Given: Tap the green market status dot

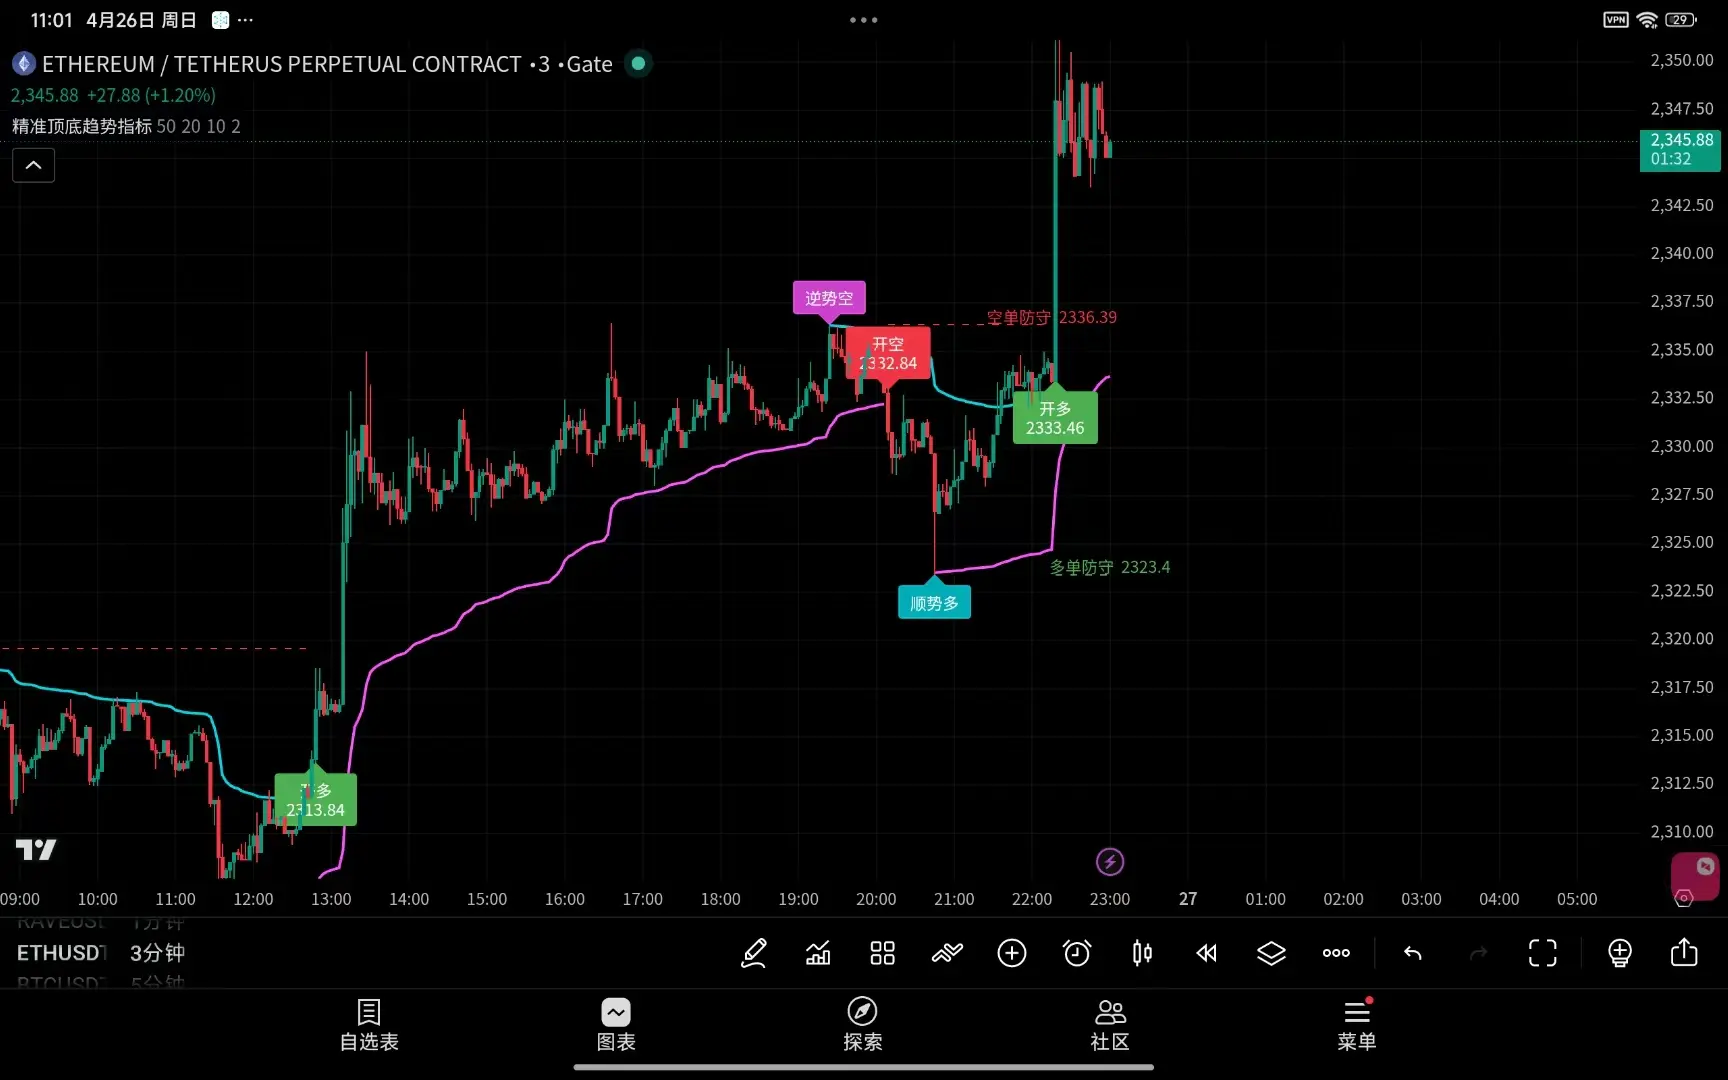Looking at the screenshot, I should click(x=638, y=64).
